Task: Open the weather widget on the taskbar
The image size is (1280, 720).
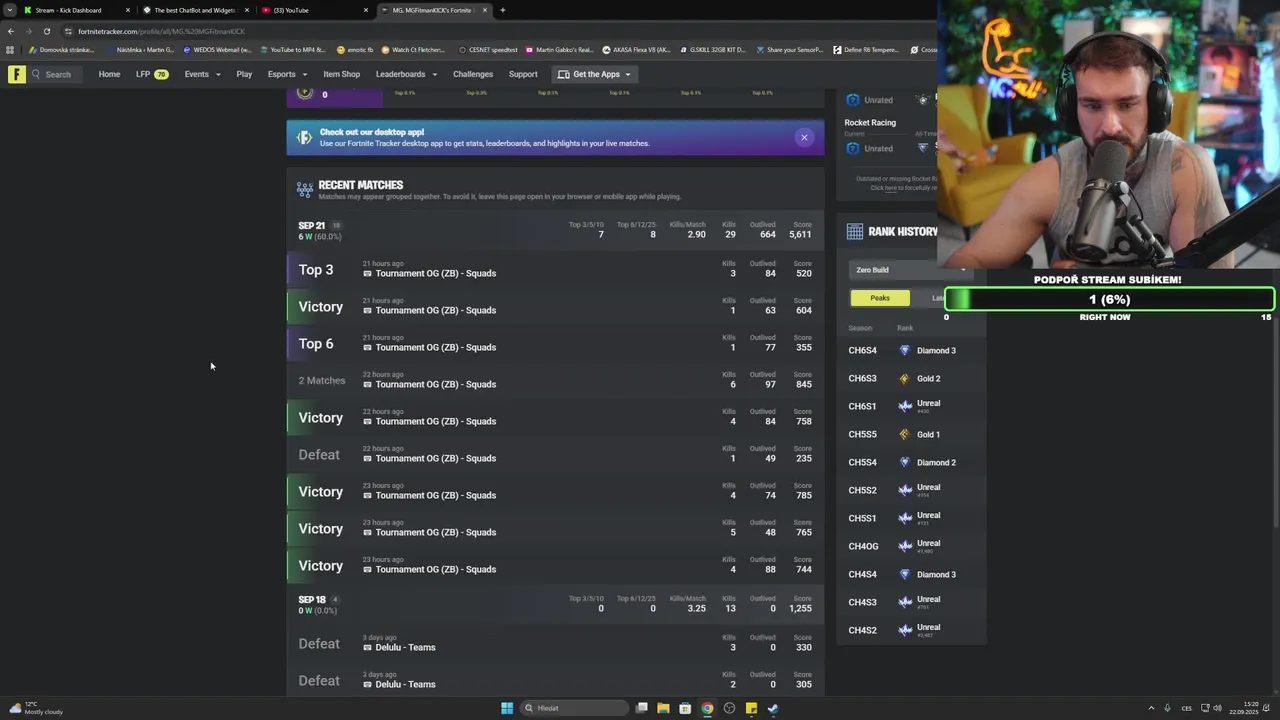Action: coord(36,708)
